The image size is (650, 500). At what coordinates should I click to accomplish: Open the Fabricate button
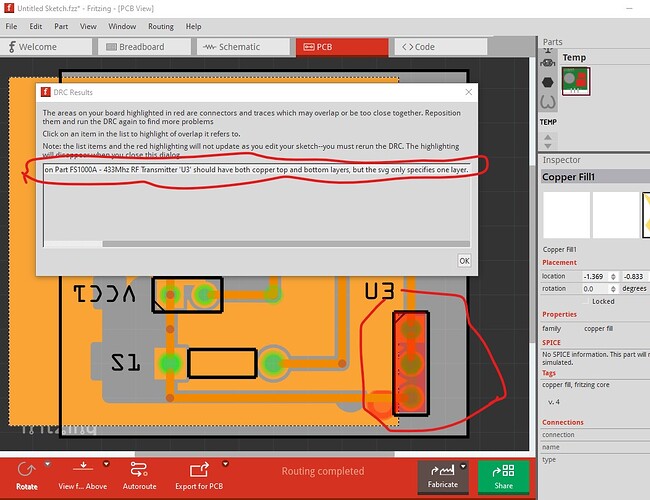pyautogui.click(x=443, y=477)
